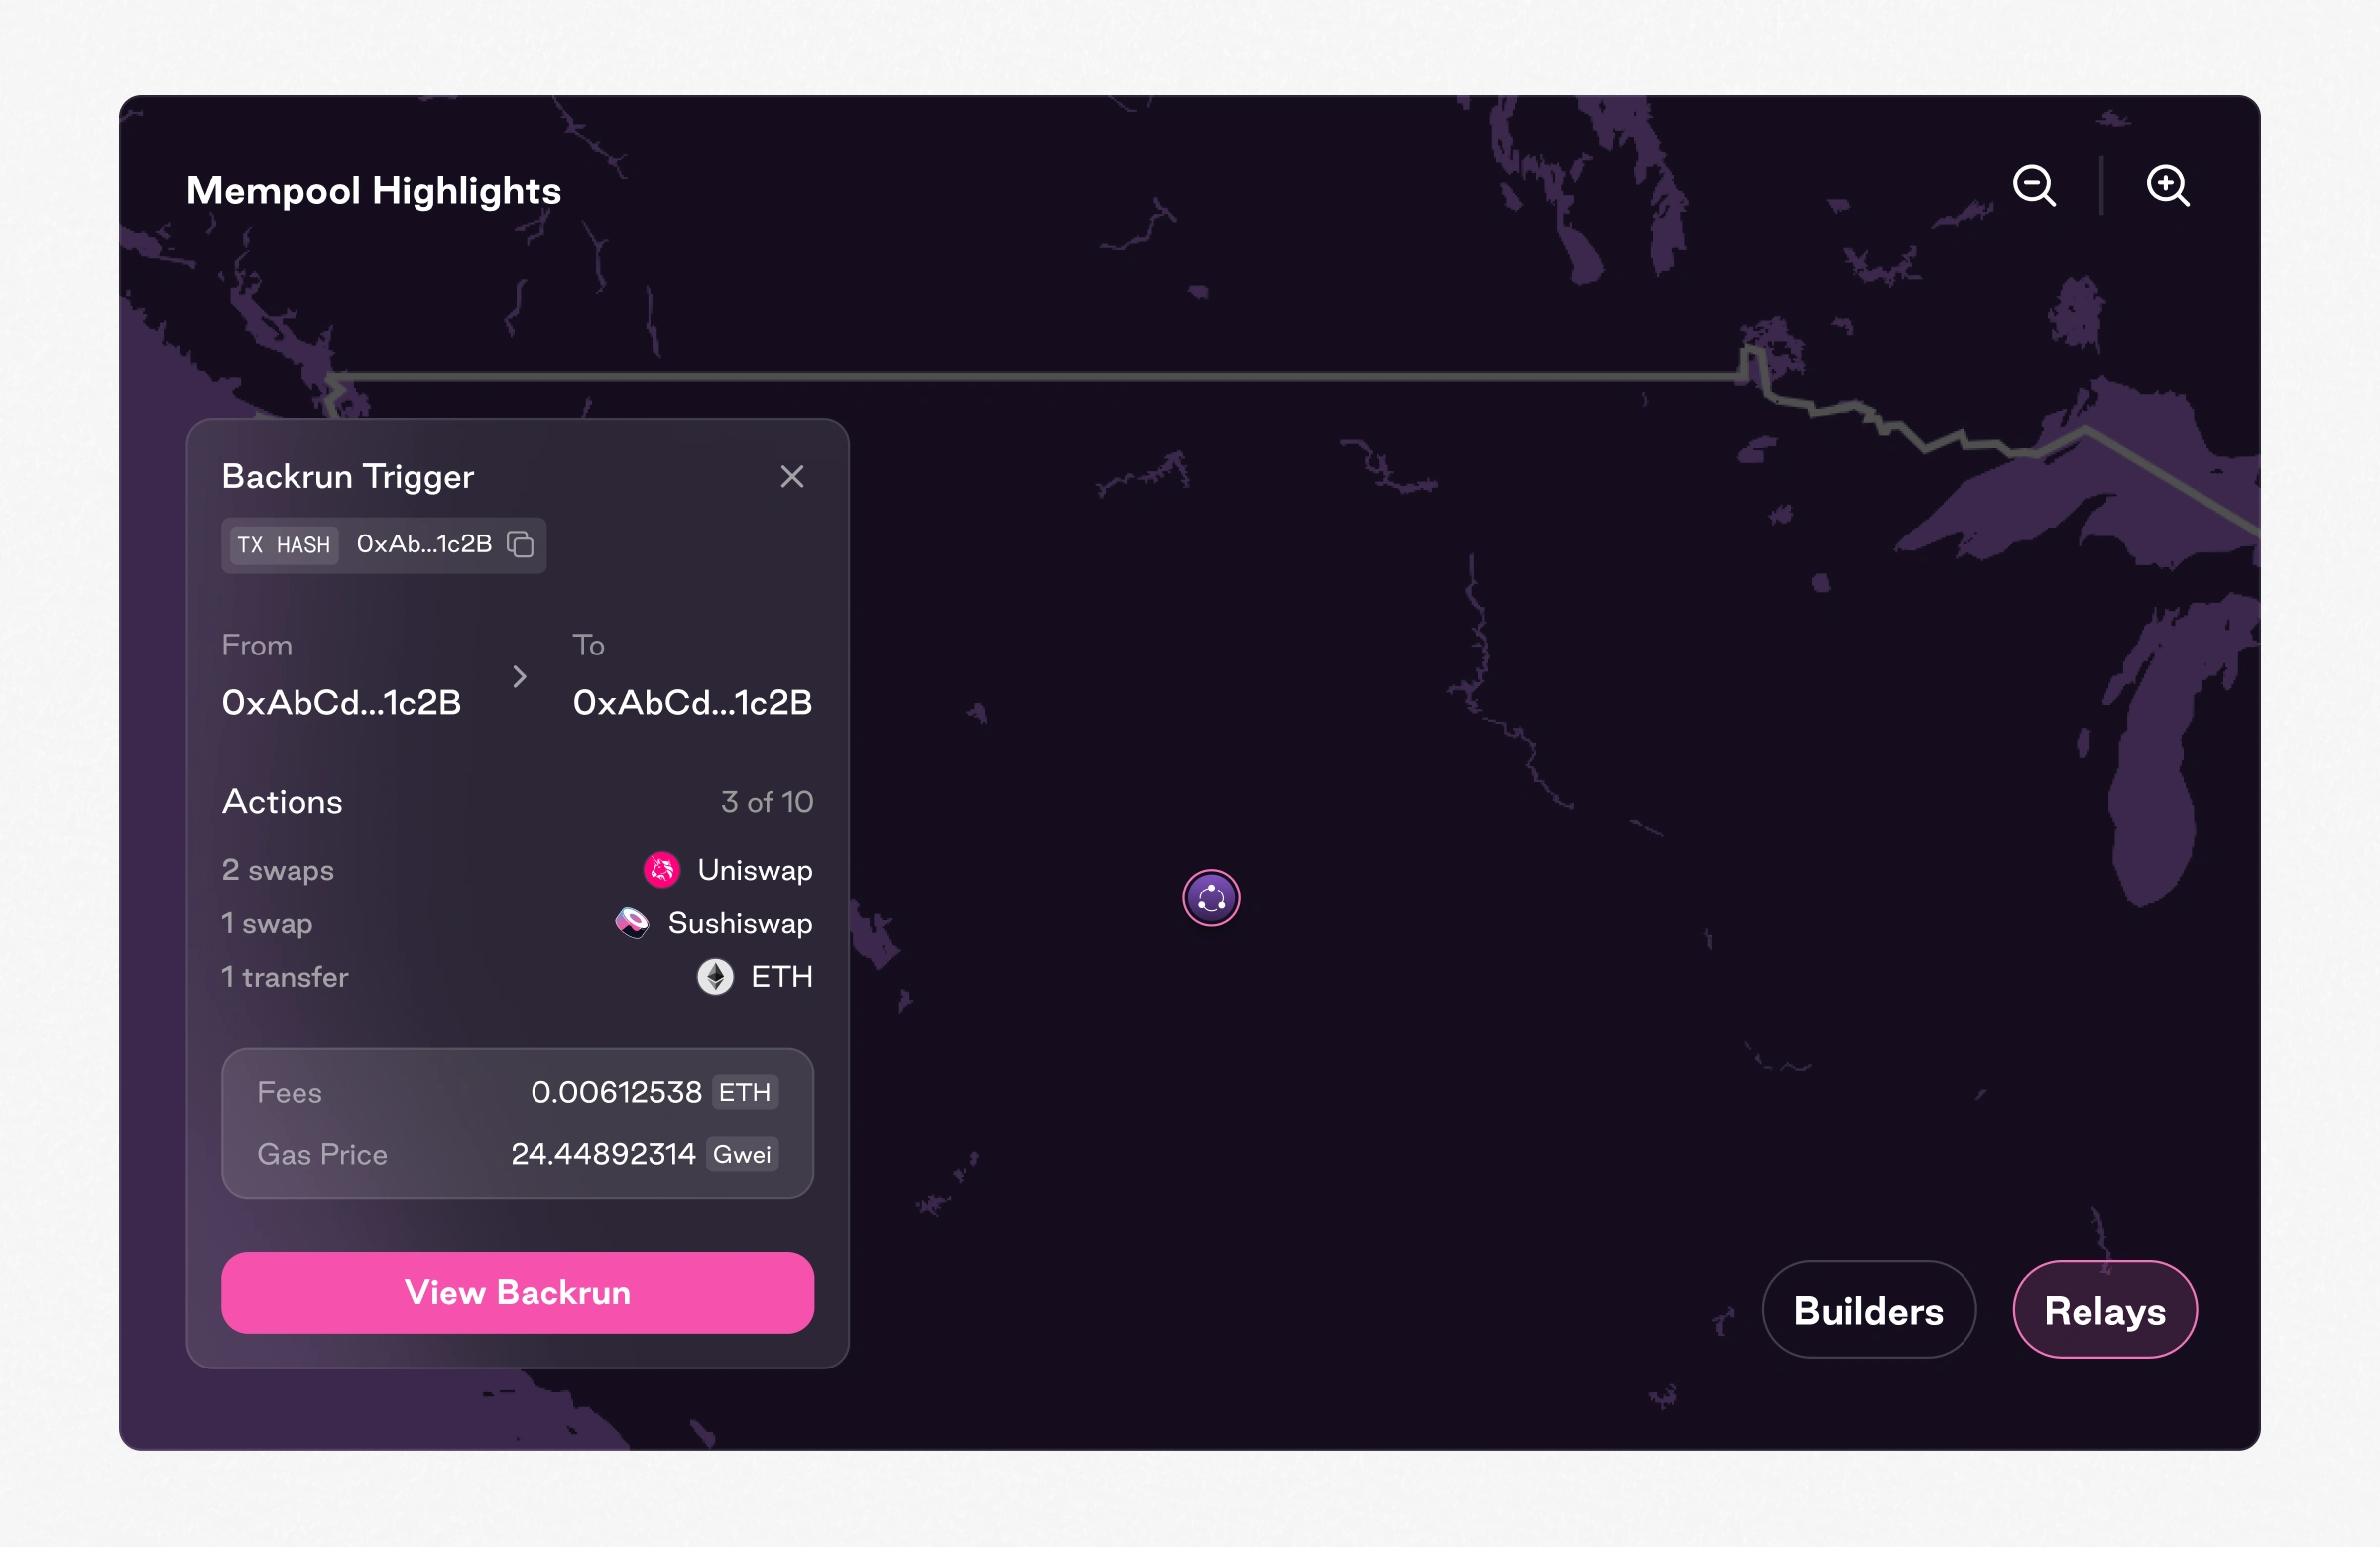Viewport: 2380px width, 1547px height.
Task: Open the From address 0xAbCd...1c2B
Action: pos(341,703)
